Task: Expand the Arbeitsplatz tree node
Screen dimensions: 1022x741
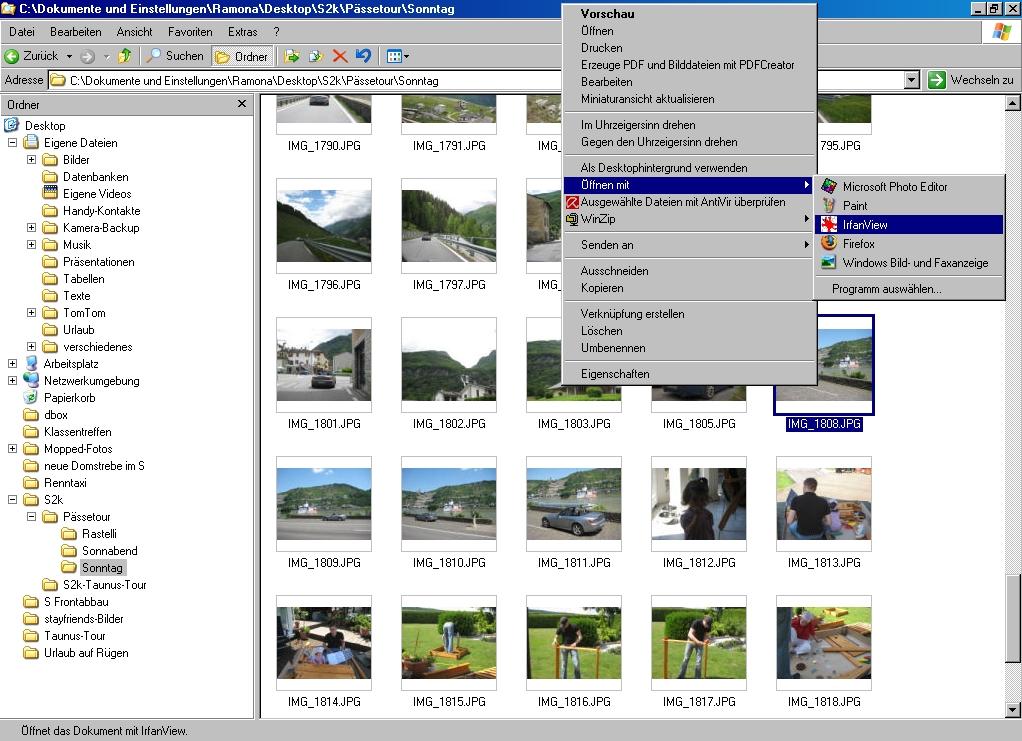Action: (x=12, y=364)
